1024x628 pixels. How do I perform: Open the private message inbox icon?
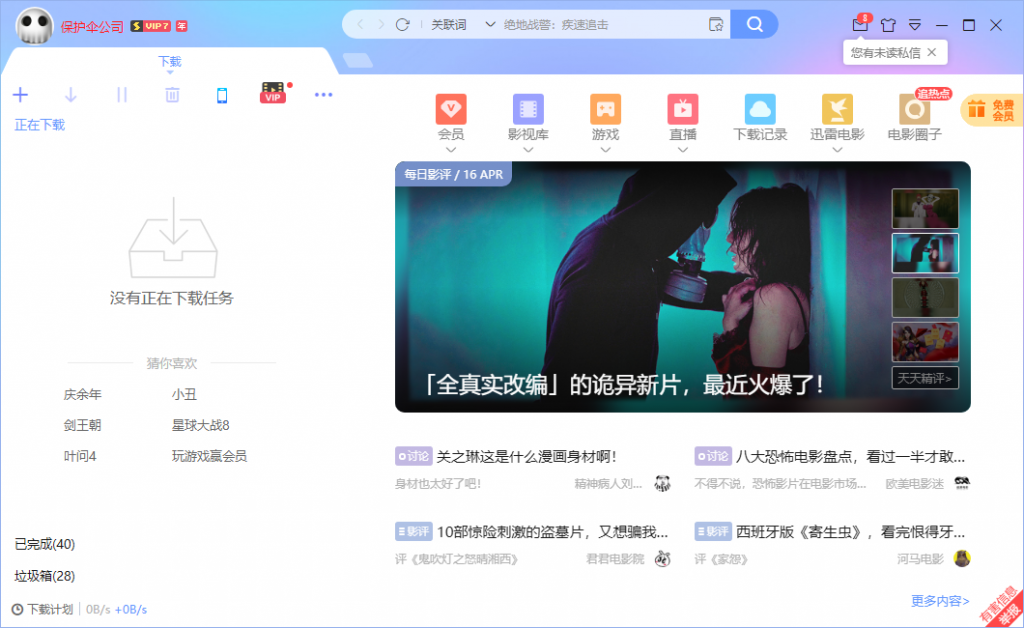[860, 24]
